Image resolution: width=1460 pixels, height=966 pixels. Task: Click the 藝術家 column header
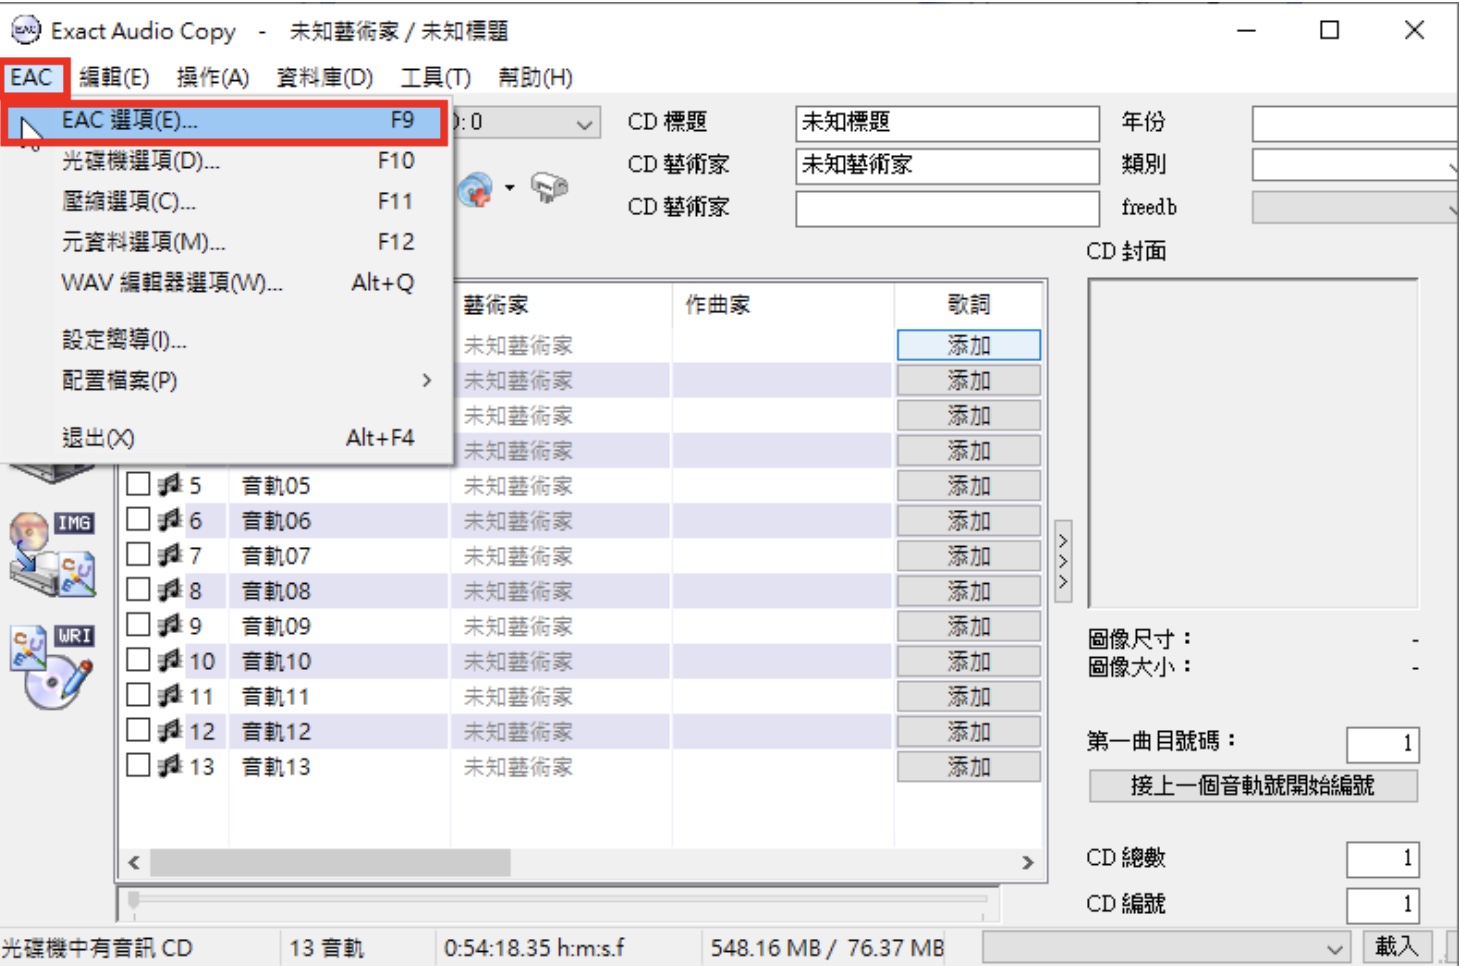point(563,305)
